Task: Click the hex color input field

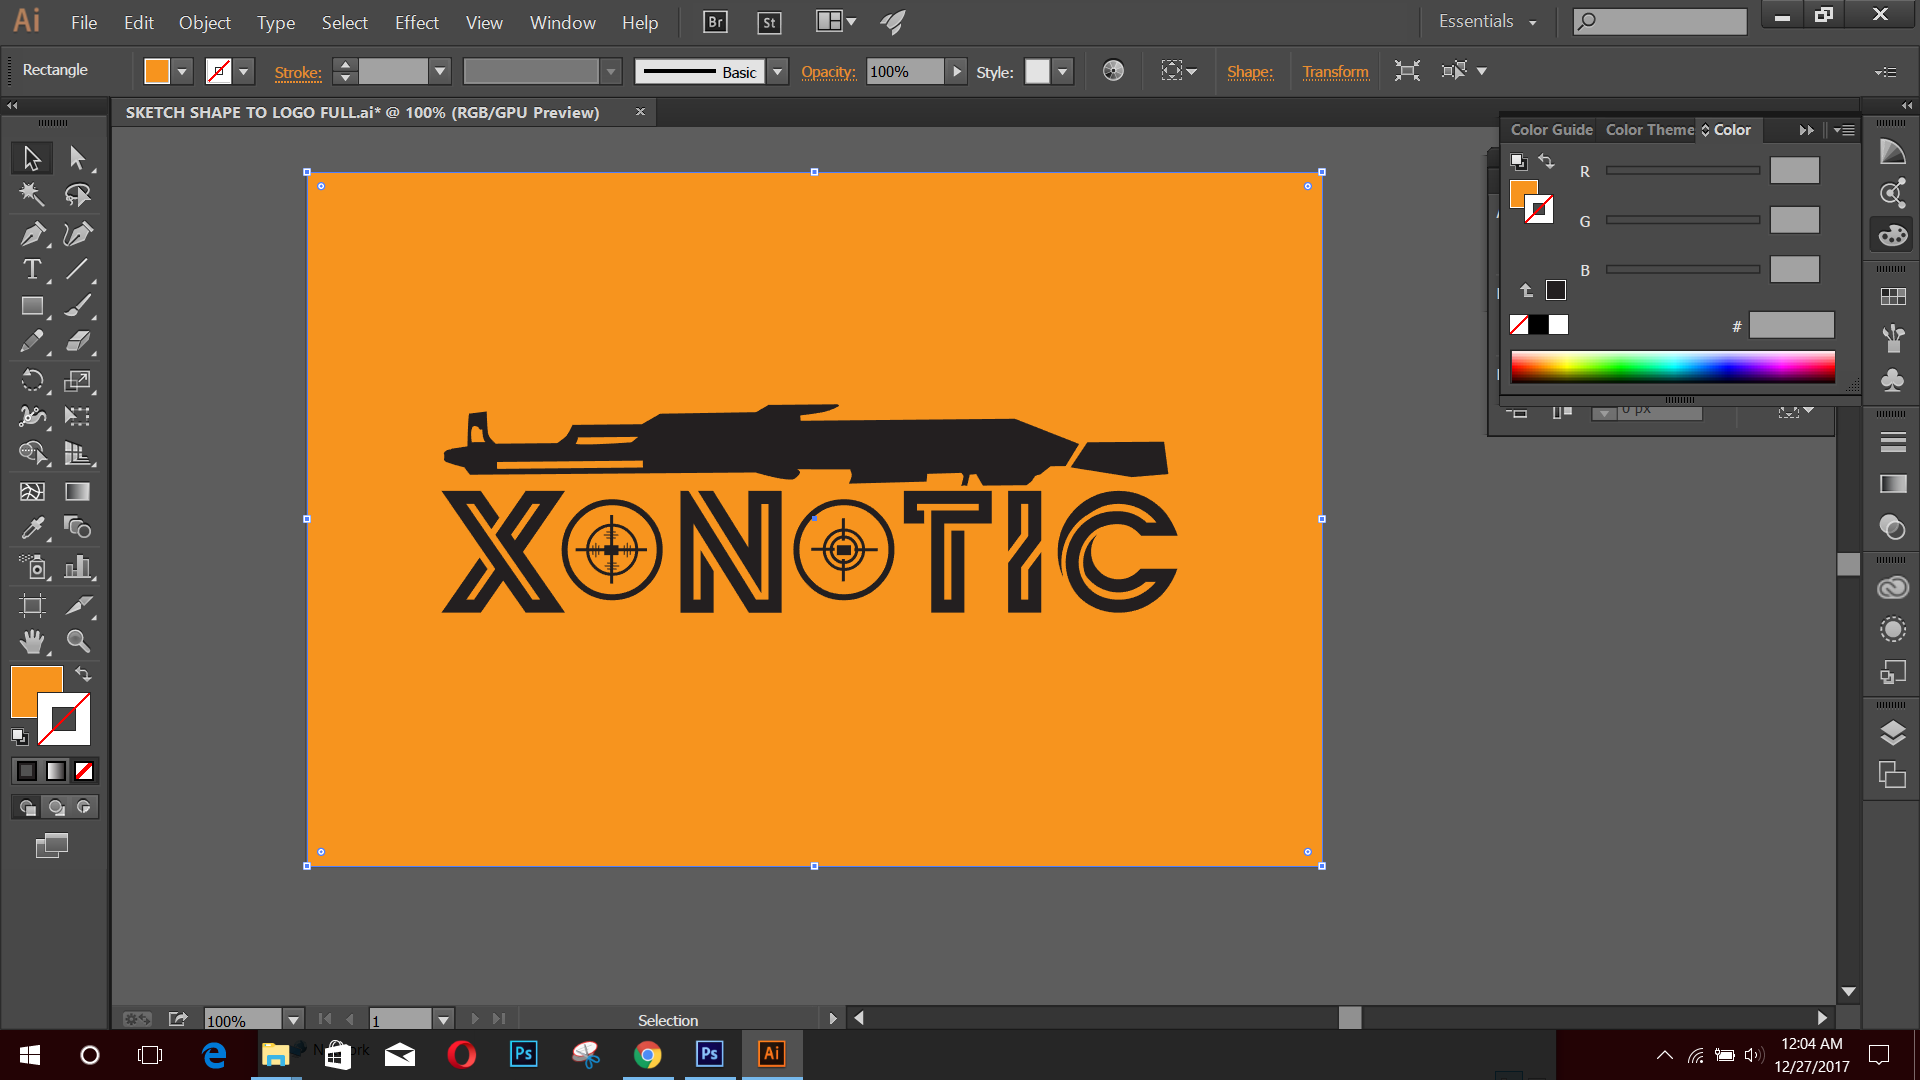Action: (1791, 325)
